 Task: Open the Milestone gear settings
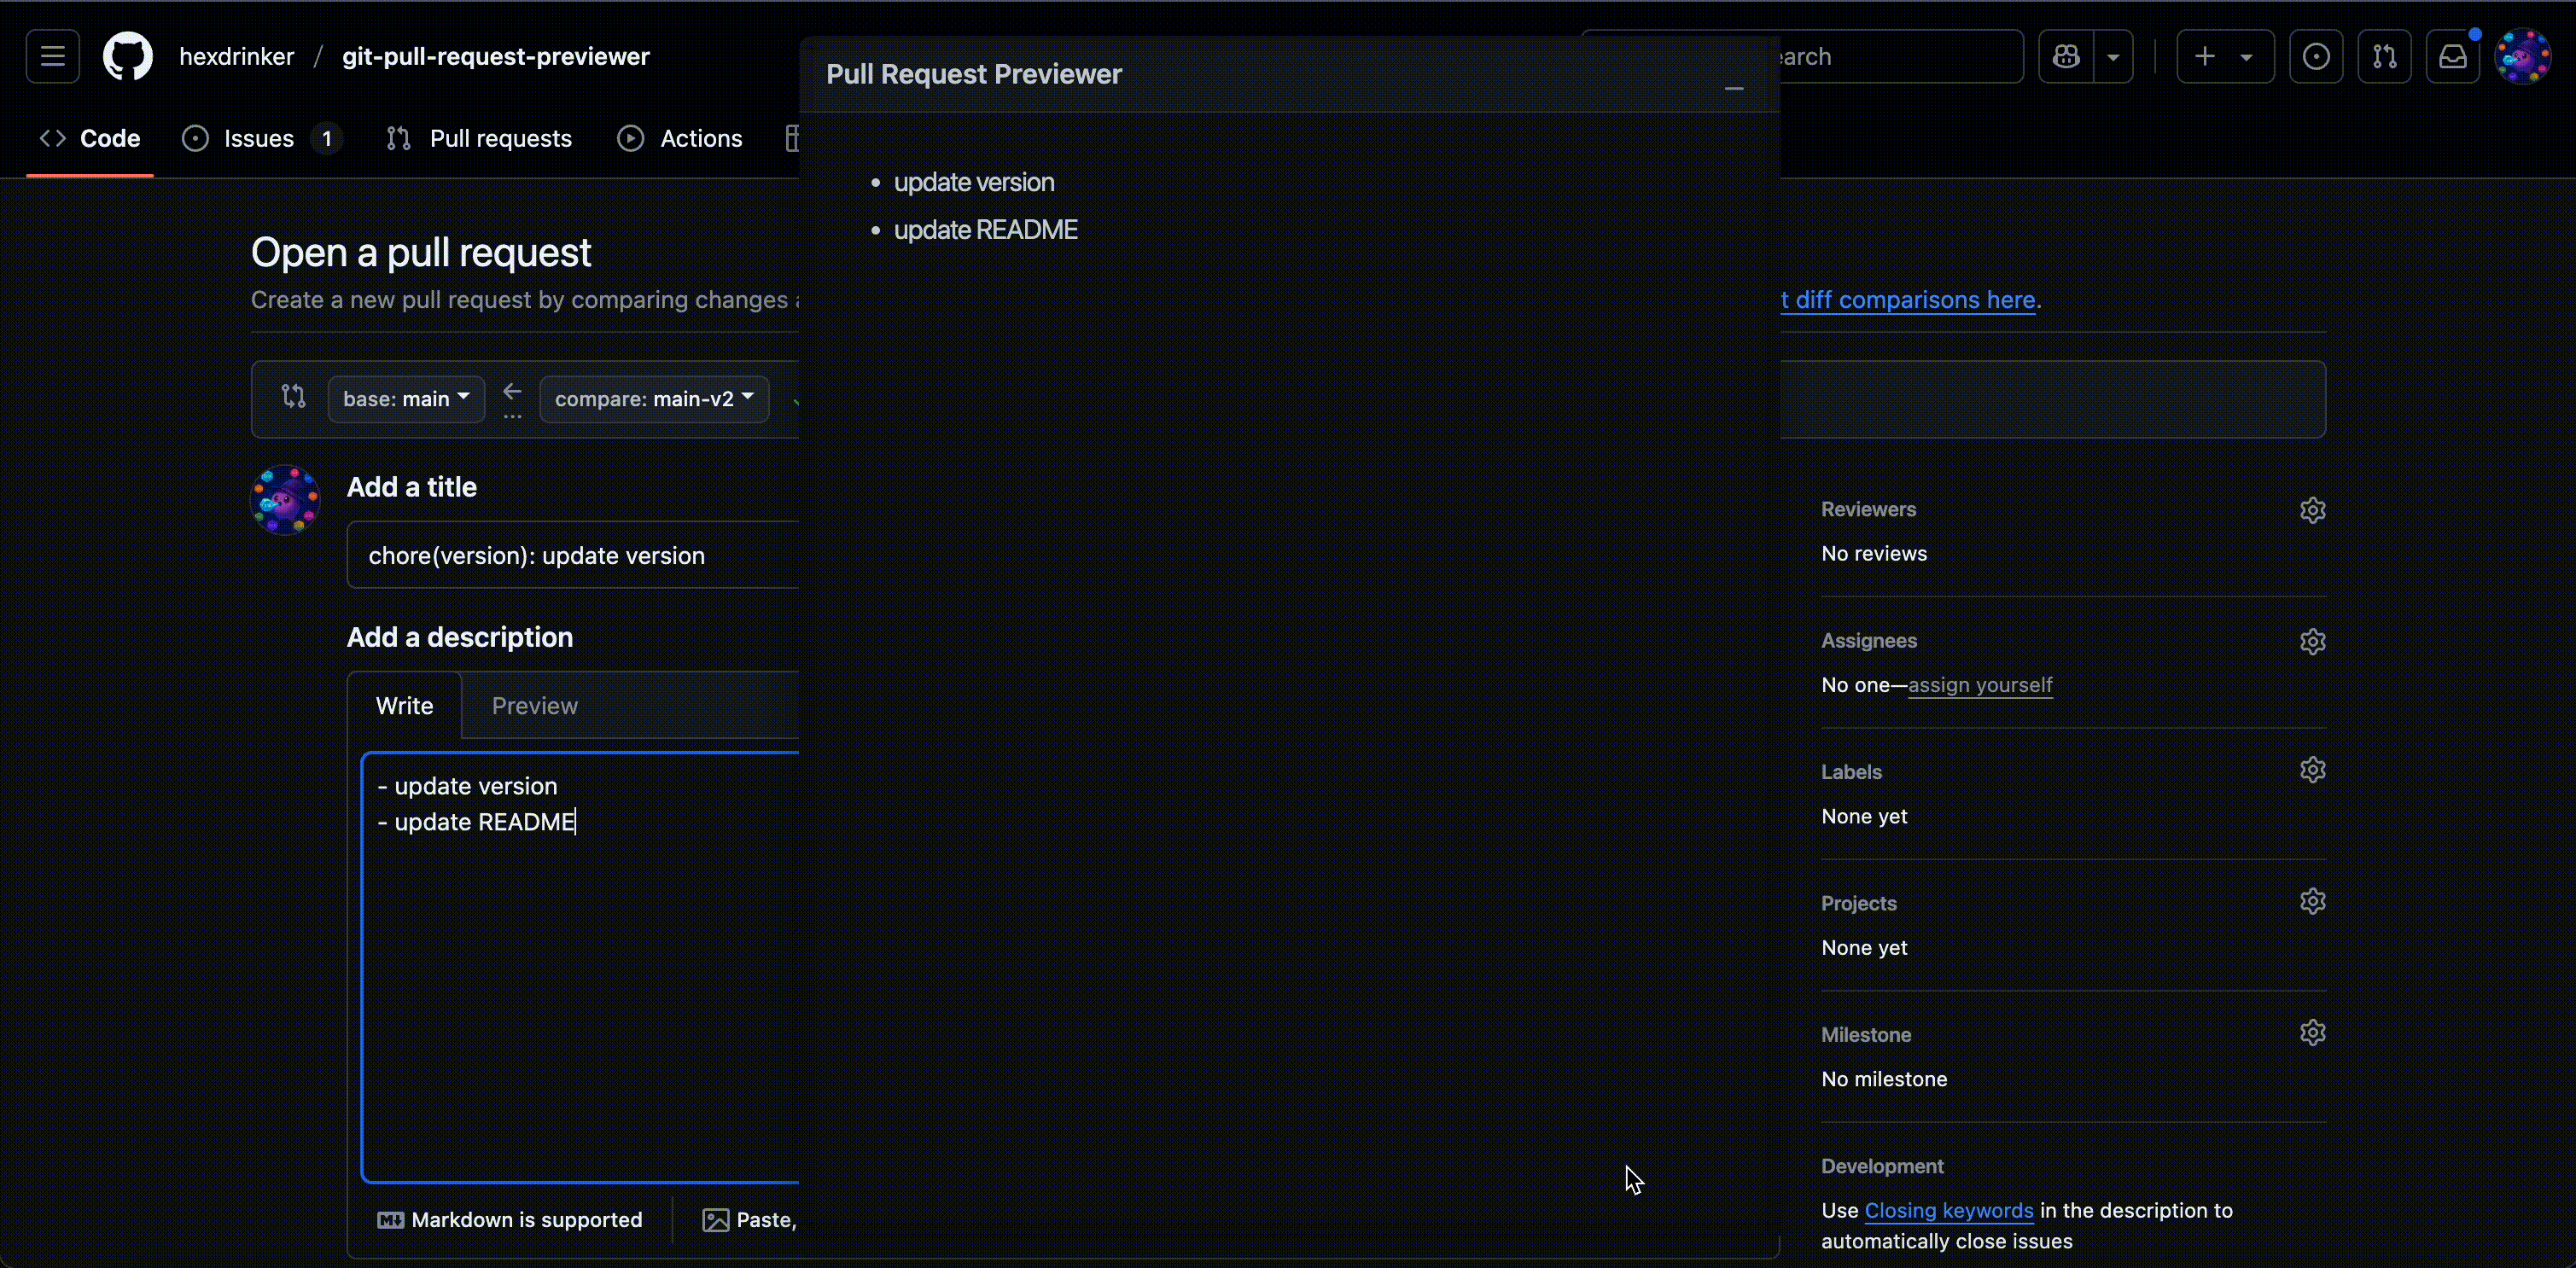point(2312,1033)
